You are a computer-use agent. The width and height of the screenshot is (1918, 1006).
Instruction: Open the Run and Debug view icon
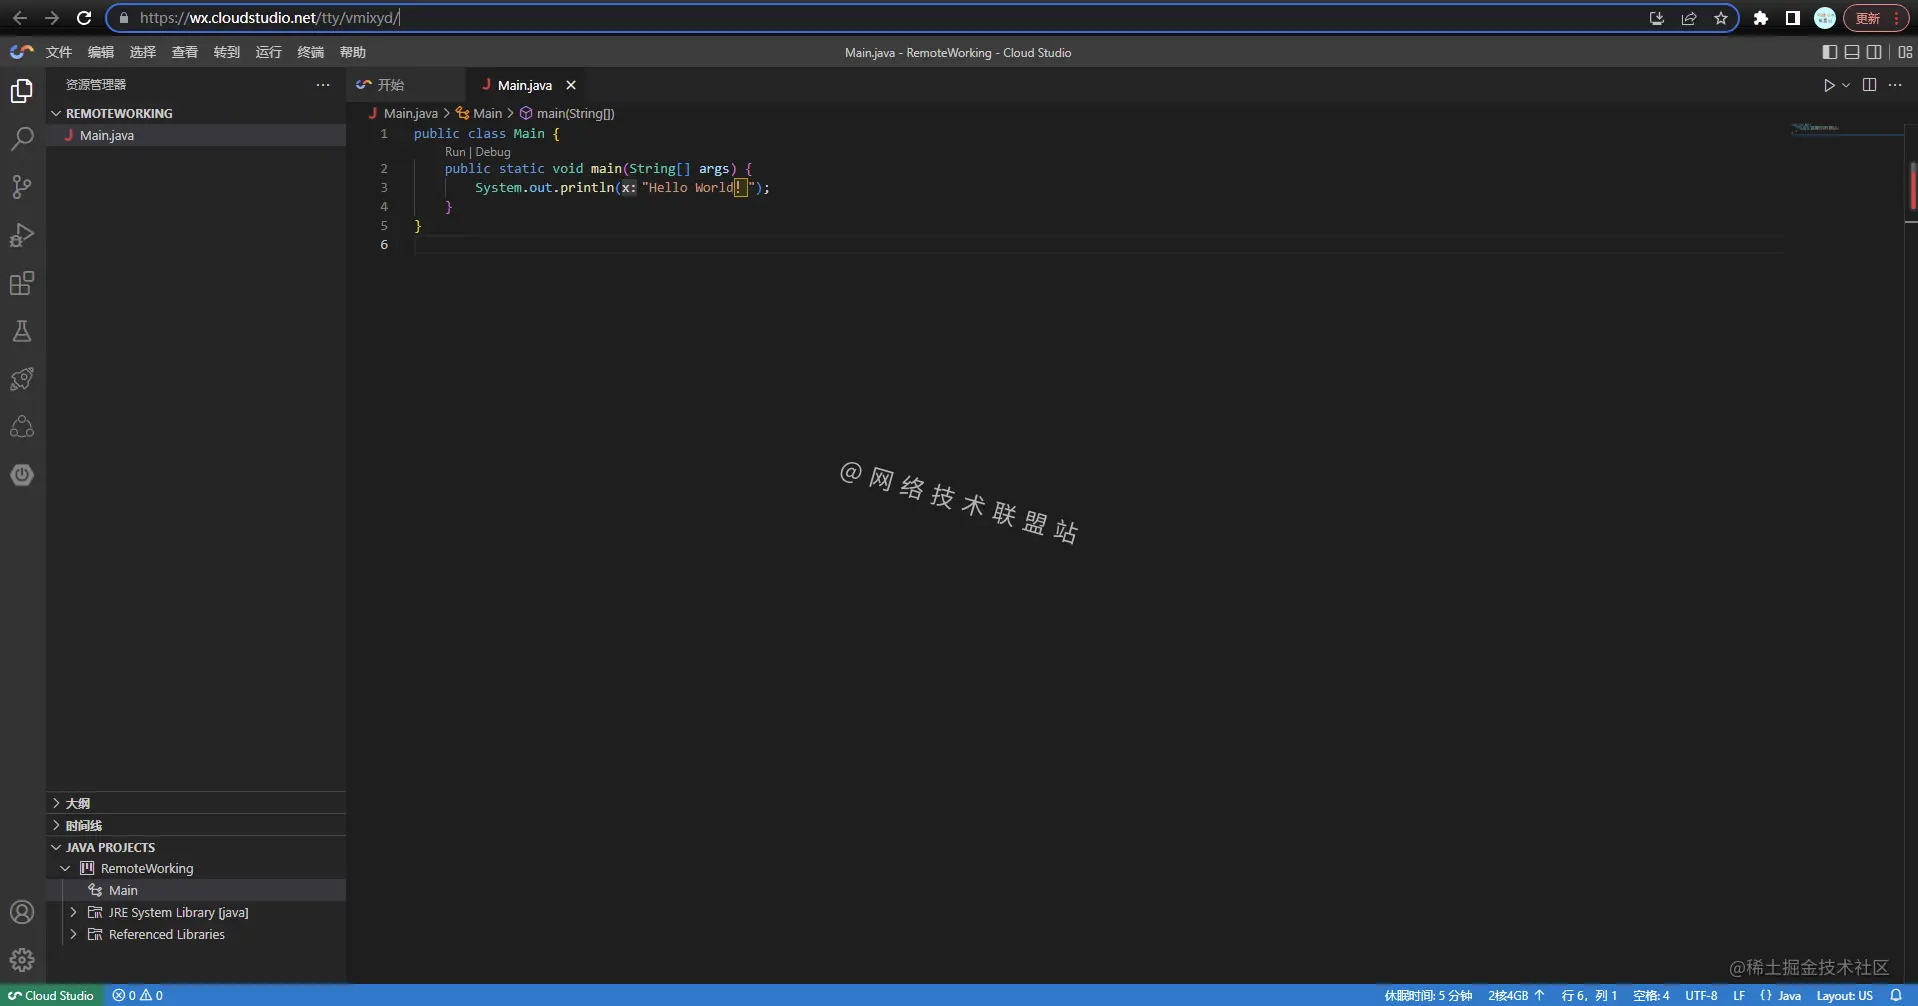[22, 235]
